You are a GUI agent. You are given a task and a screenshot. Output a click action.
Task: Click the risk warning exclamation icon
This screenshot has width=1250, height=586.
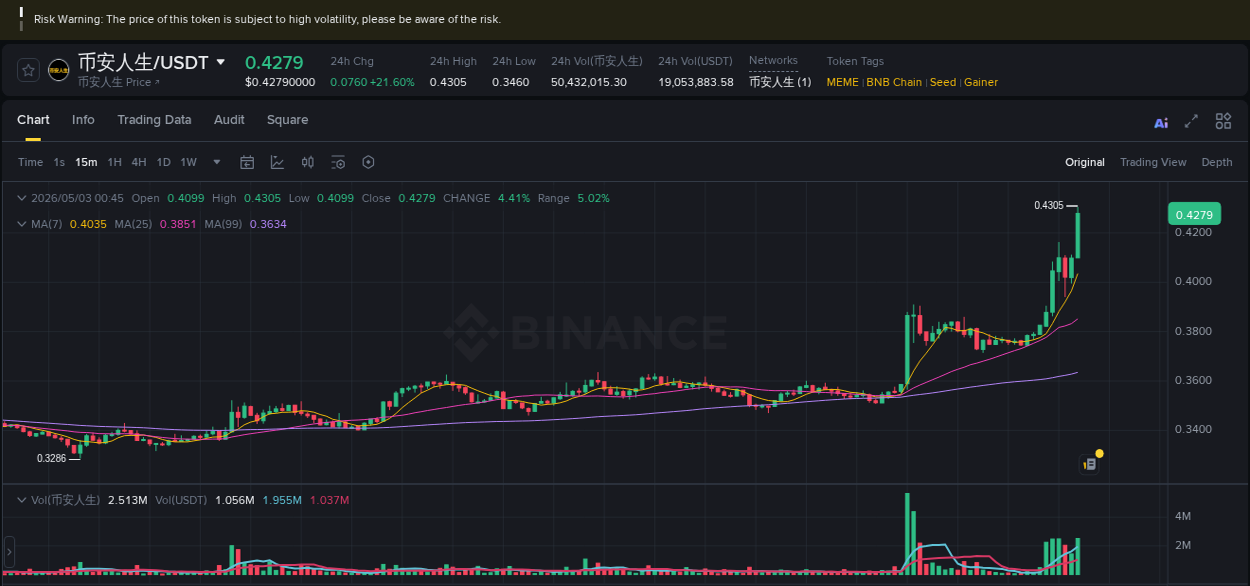pos(21,19)
